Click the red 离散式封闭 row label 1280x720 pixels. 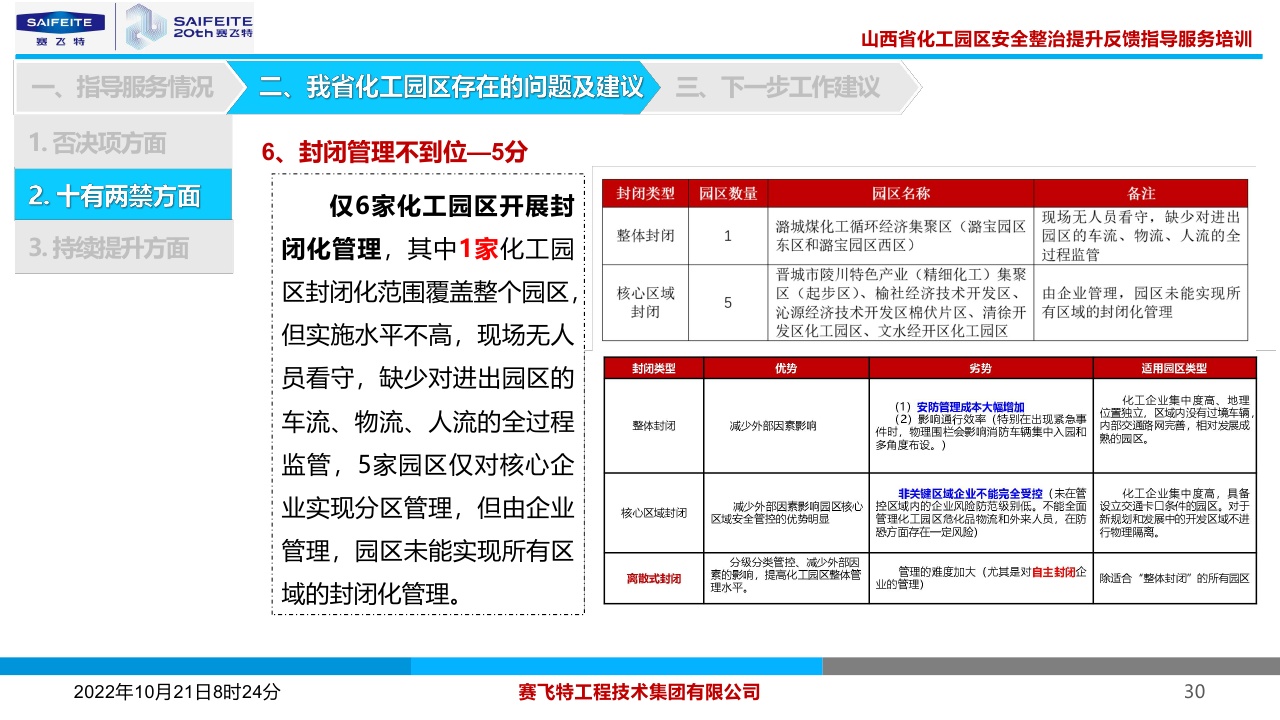point(653,579)
